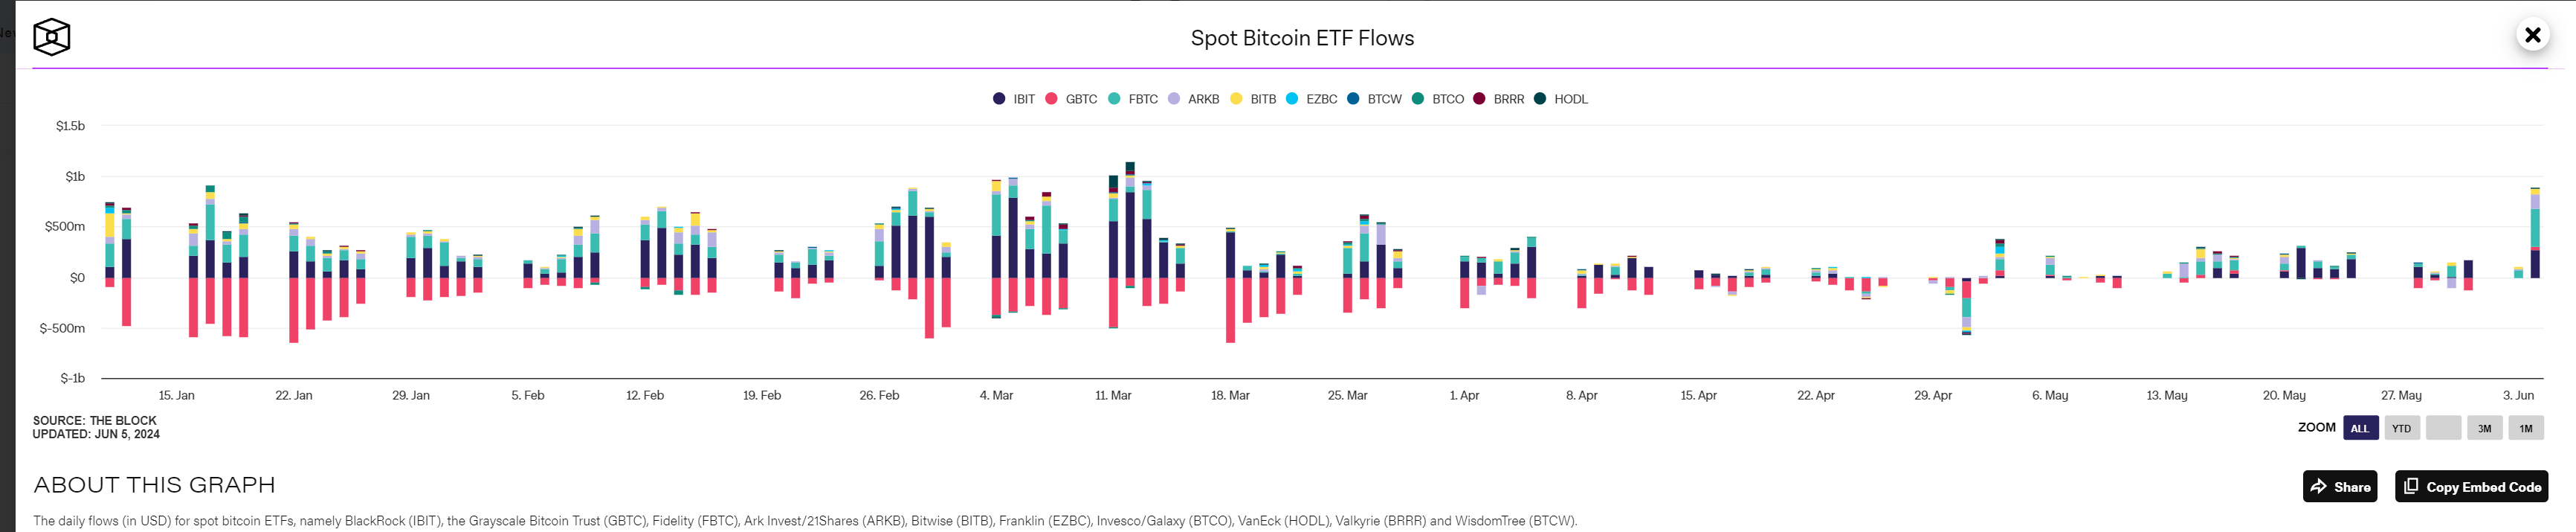
Task: Click the ARKB legend color dot
Action: 1174,99
